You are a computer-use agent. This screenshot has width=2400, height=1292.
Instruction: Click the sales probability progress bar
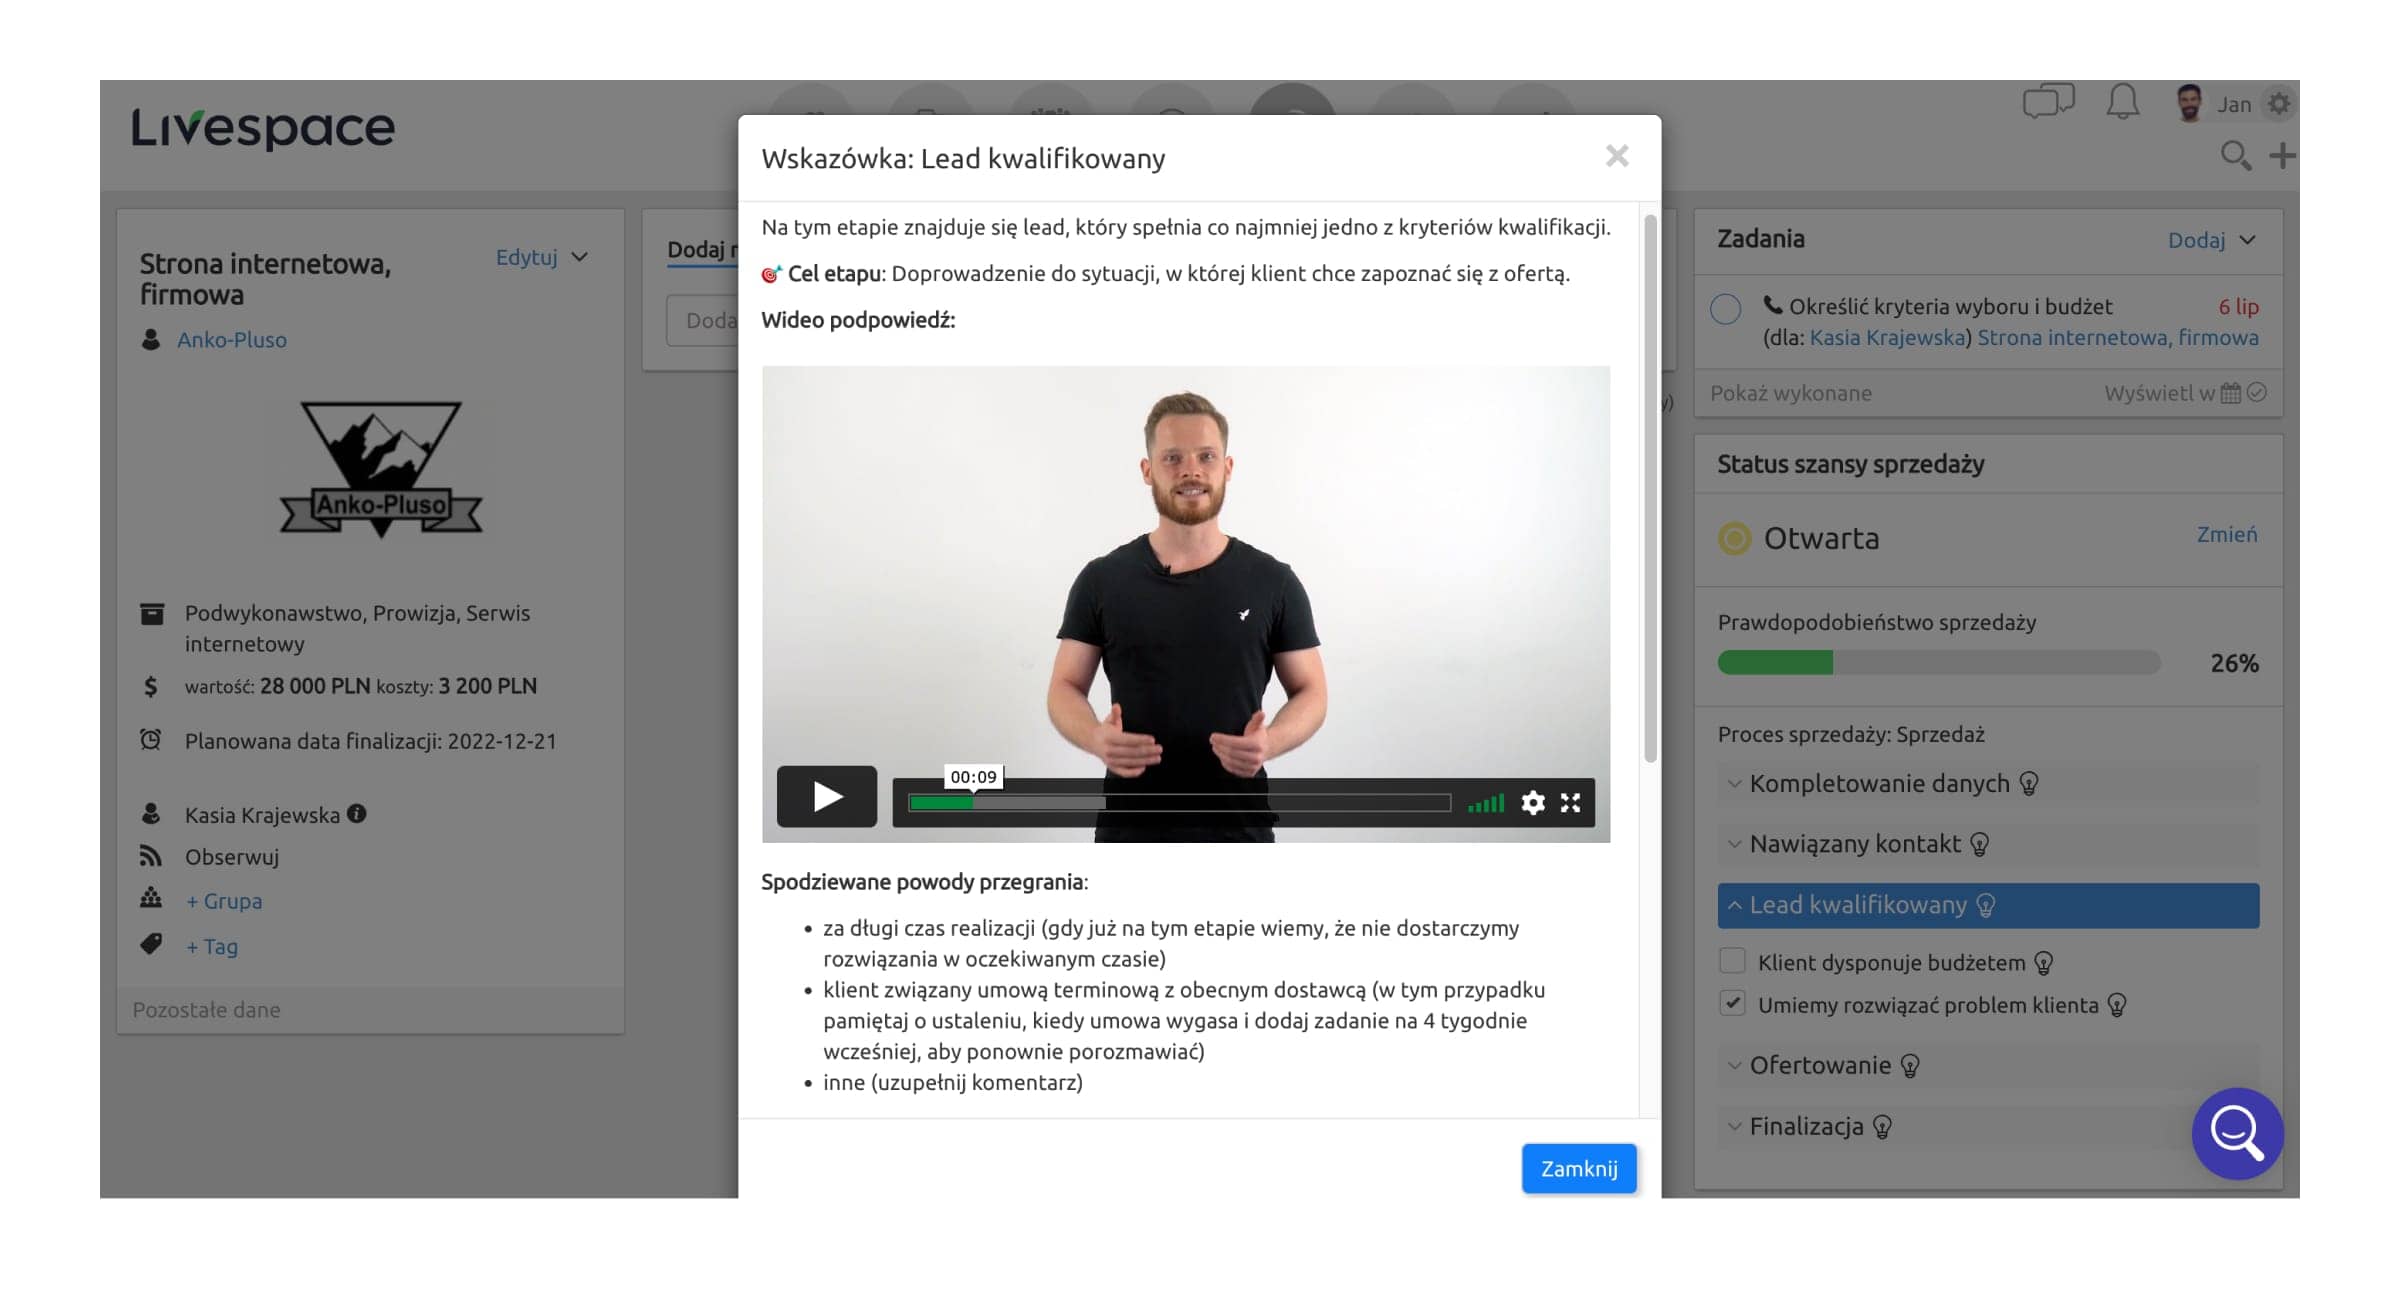click(1938, 662)
